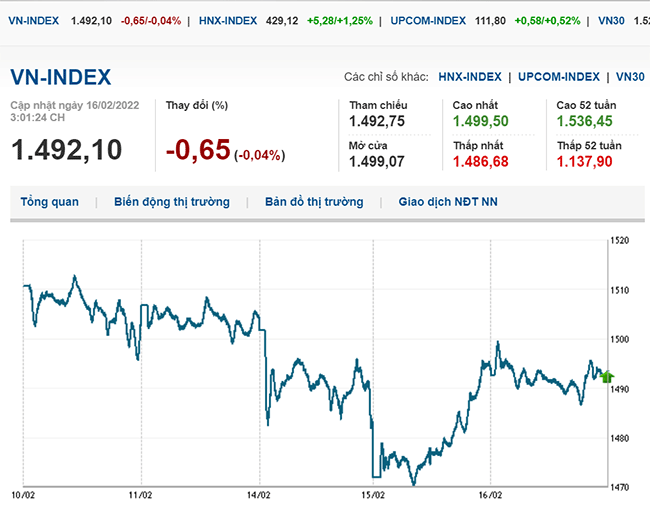Click UPCOM-INDEX in the scrolling ticker strip
This screenshot has width=650, height=512.
pyautogui.click(x=429, y=20)
